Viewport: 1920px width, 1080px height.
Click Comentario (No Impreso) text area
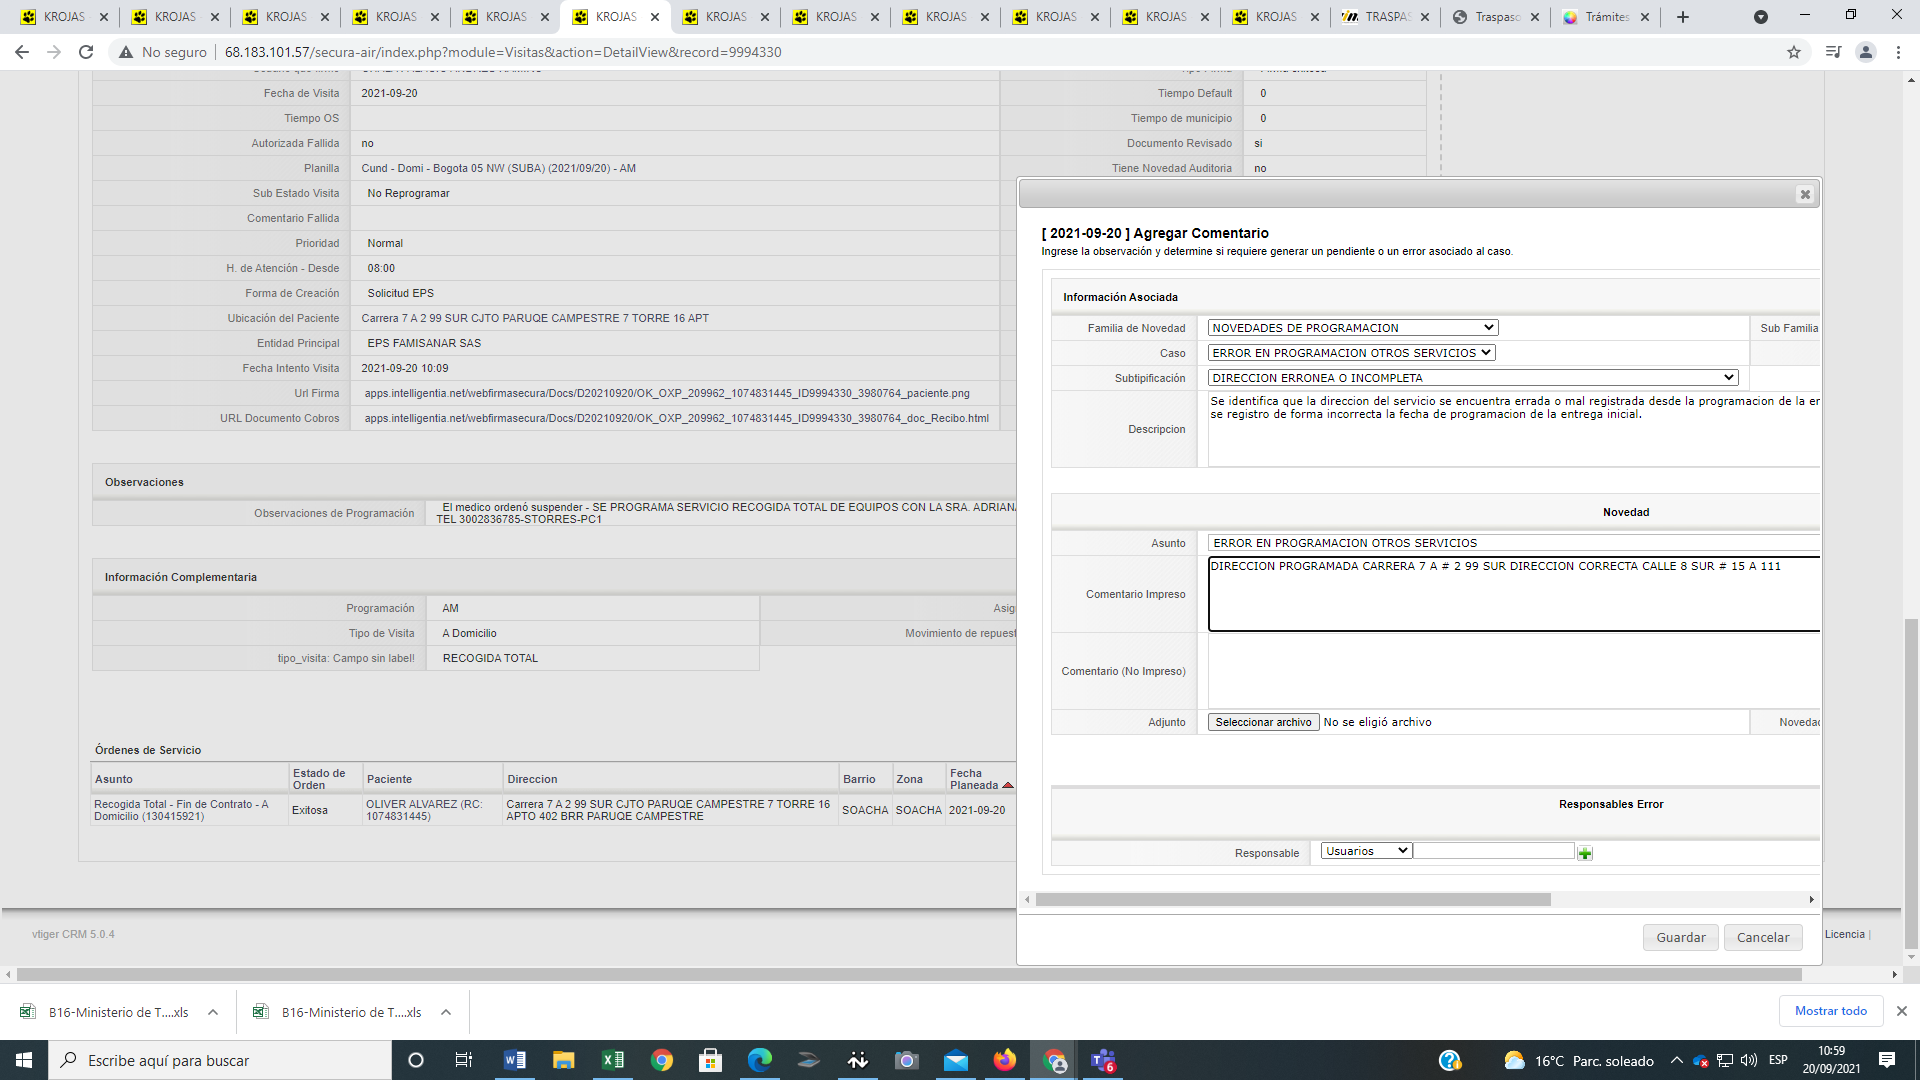click(1514, 671)
